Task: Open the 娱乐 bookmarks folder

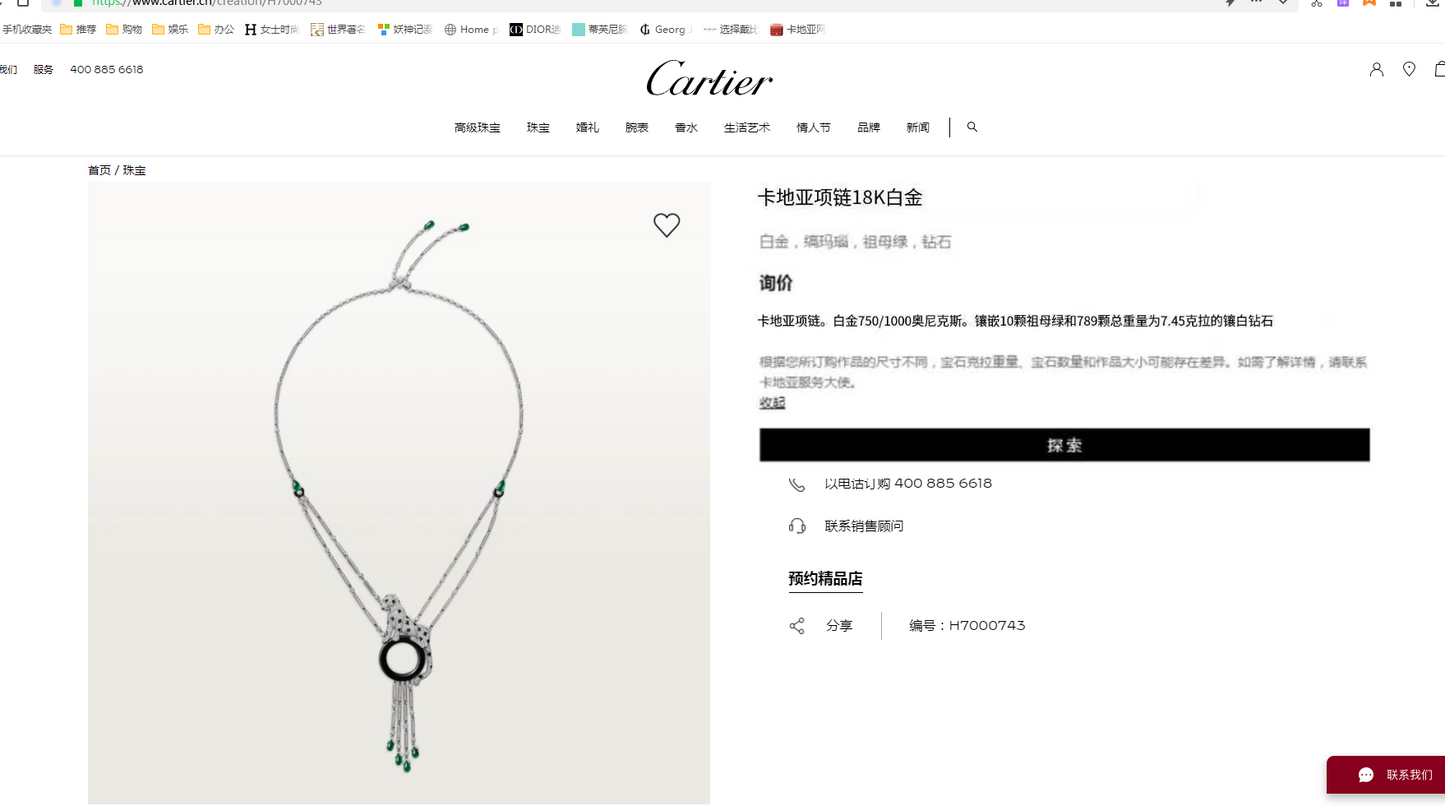Action: pos(170,30)
